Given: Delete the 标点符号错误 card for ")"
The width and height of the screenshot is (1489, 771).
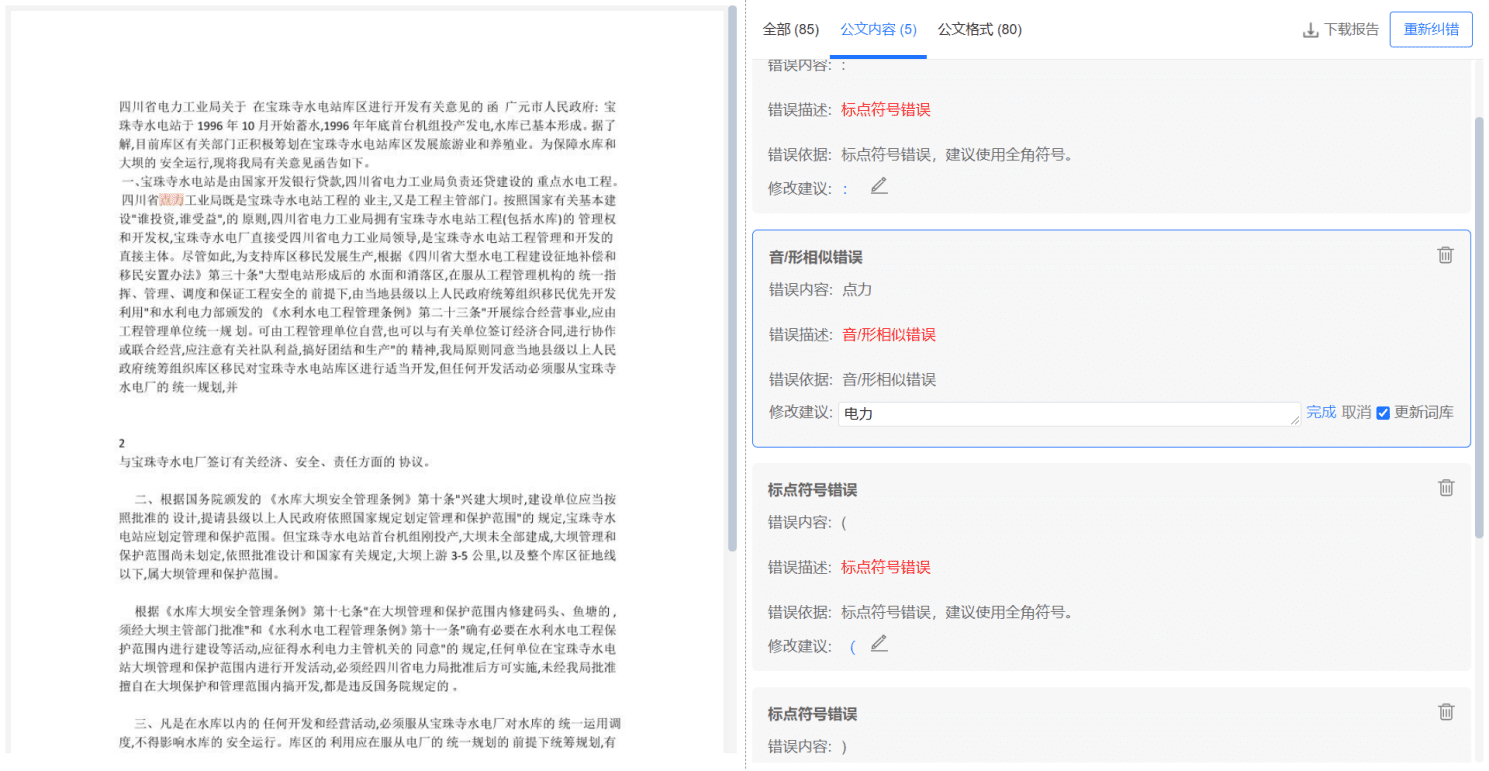Looking at the screenshot, I should pyautogui.click(x=1446, y=712).
